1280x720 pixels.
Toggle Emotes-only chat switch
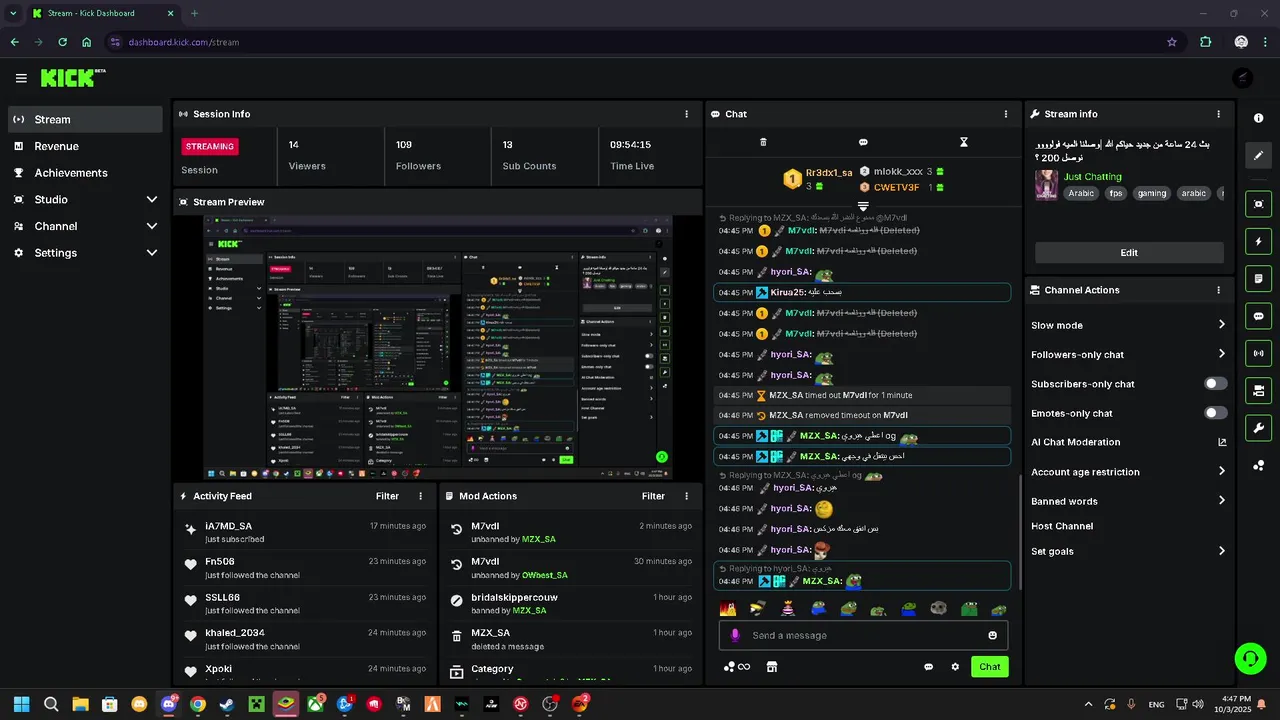[1216, 413]
